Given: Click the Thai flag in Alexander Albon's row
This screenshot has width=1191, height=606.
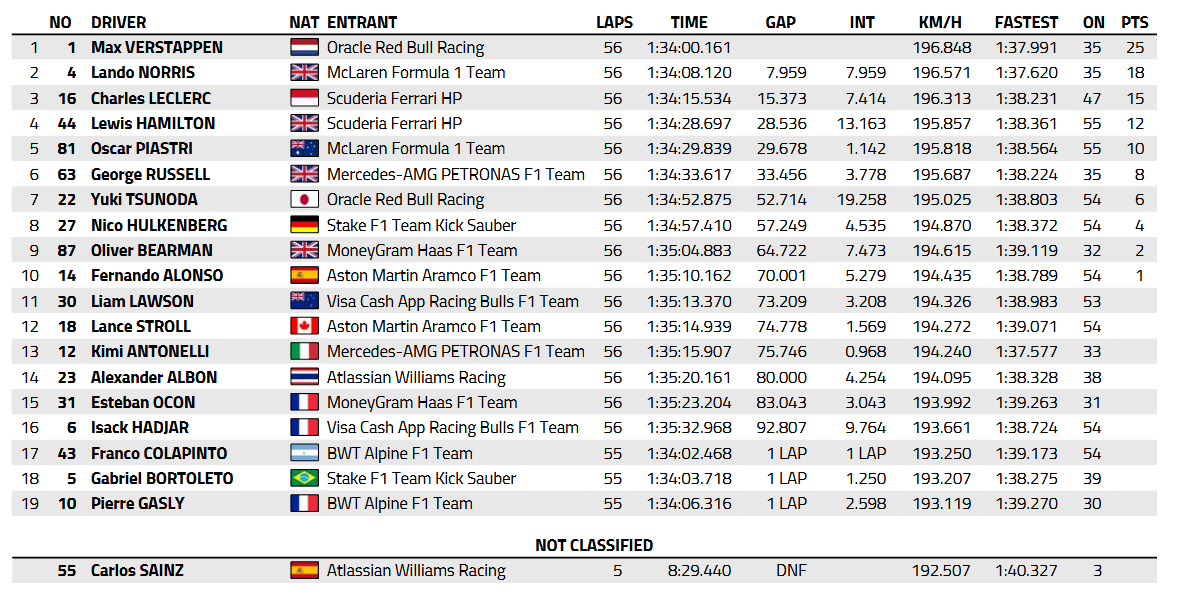Looking at the screenshot, I should coord(304,377).
